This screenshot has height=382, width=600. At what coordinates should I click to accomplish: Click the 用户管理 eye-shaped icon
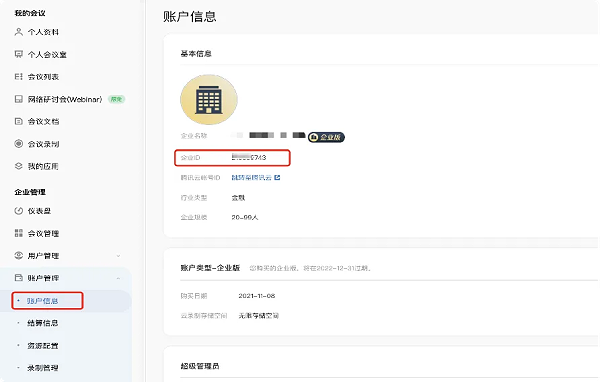pos(18,255)
